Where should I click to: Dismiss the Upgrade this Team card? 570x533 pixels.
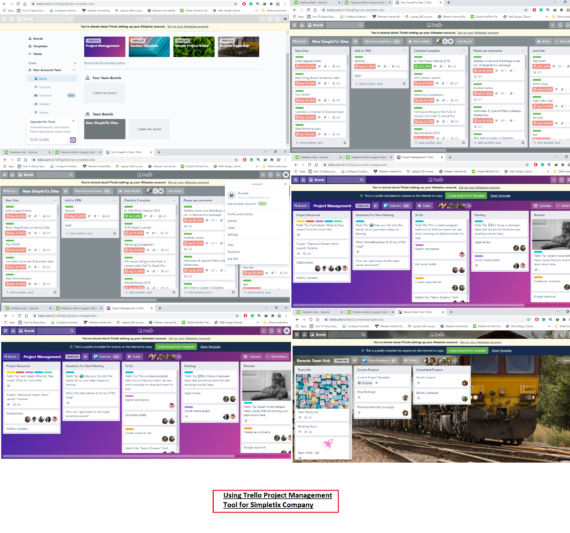[73, 121]
